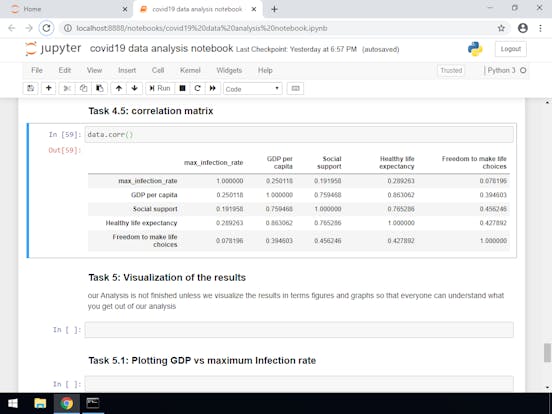Copy selected cells icon in the toolbar
Image resolution: width=552 pixels, height=414 pixels.
point(83,88)
